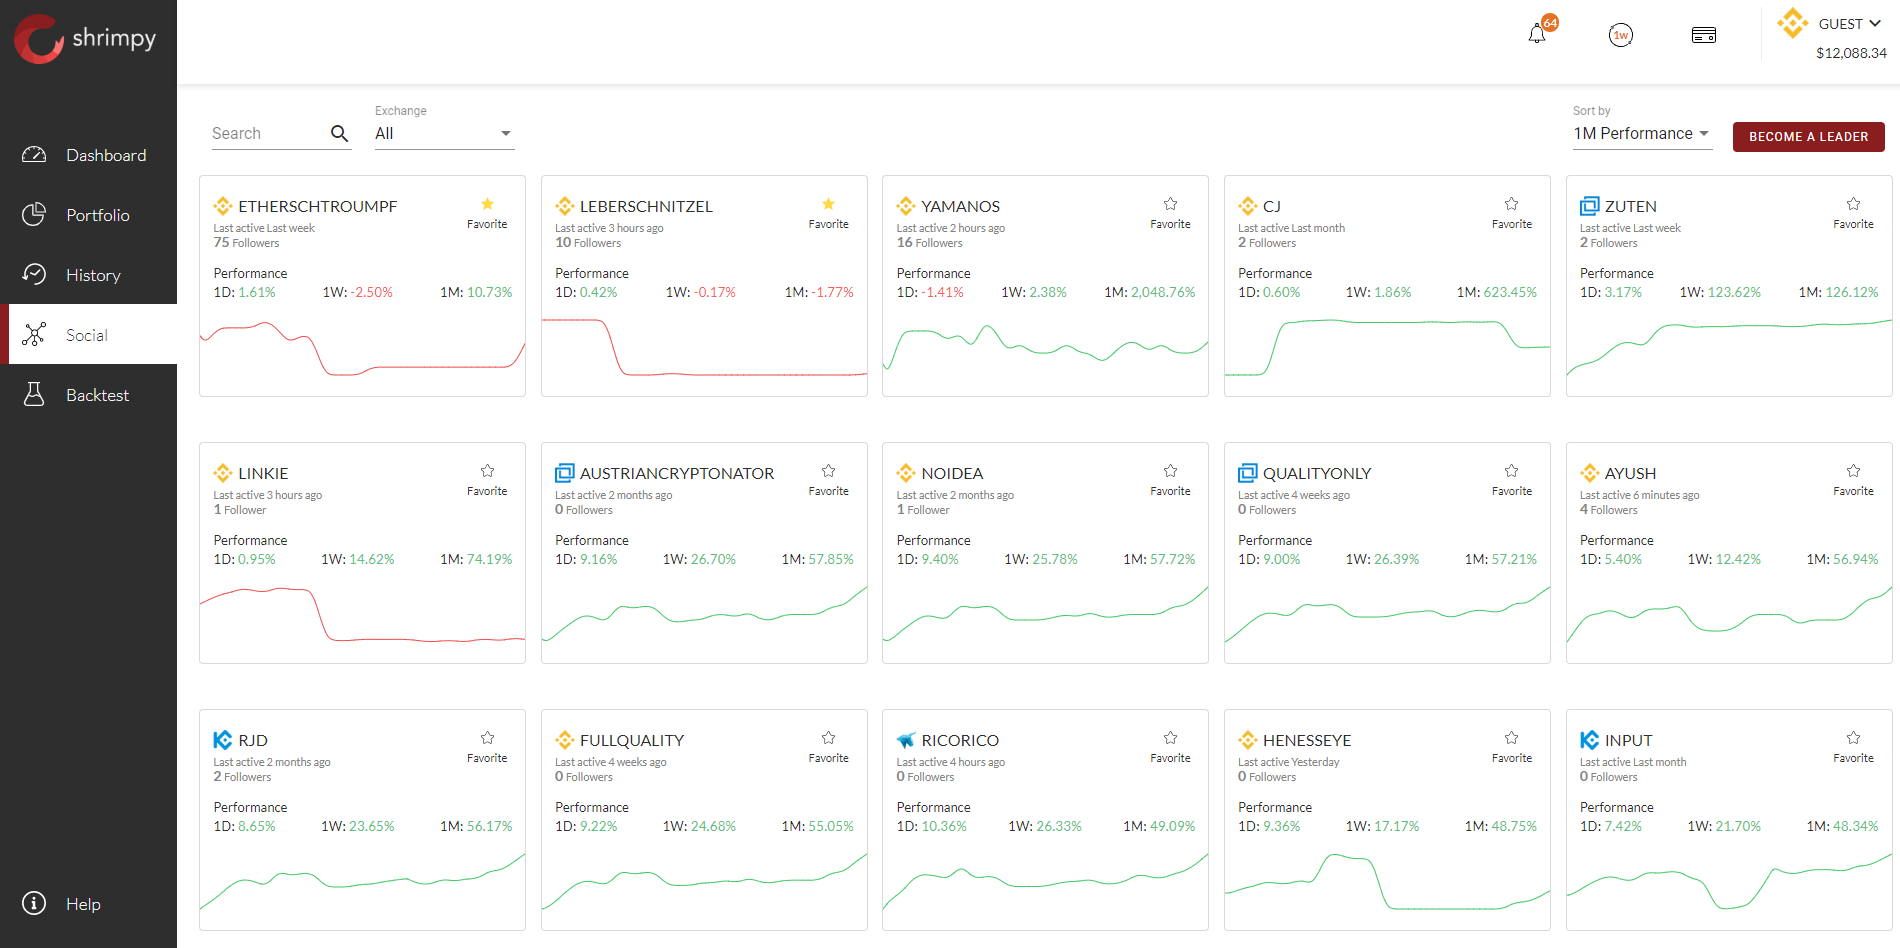Click exchange icon beside QUALITYONLY
The height and width of the screenshot is (948, 1900).
tap(1248, 473)
